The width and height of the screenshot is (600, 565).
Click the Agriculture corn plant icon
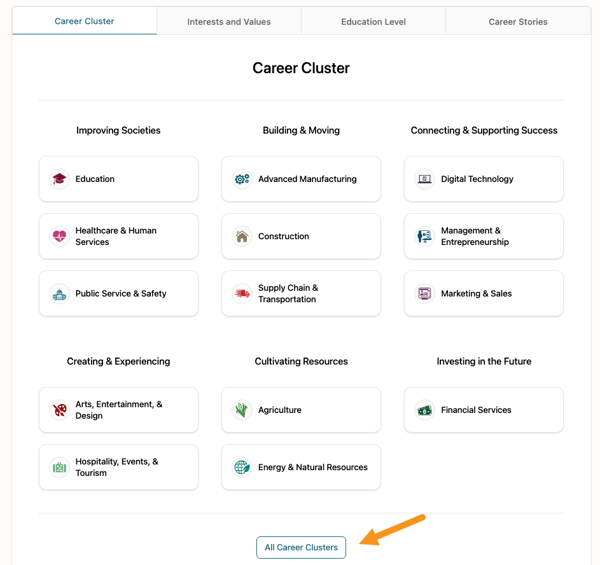pyautogui.click(x=242, y=410)
